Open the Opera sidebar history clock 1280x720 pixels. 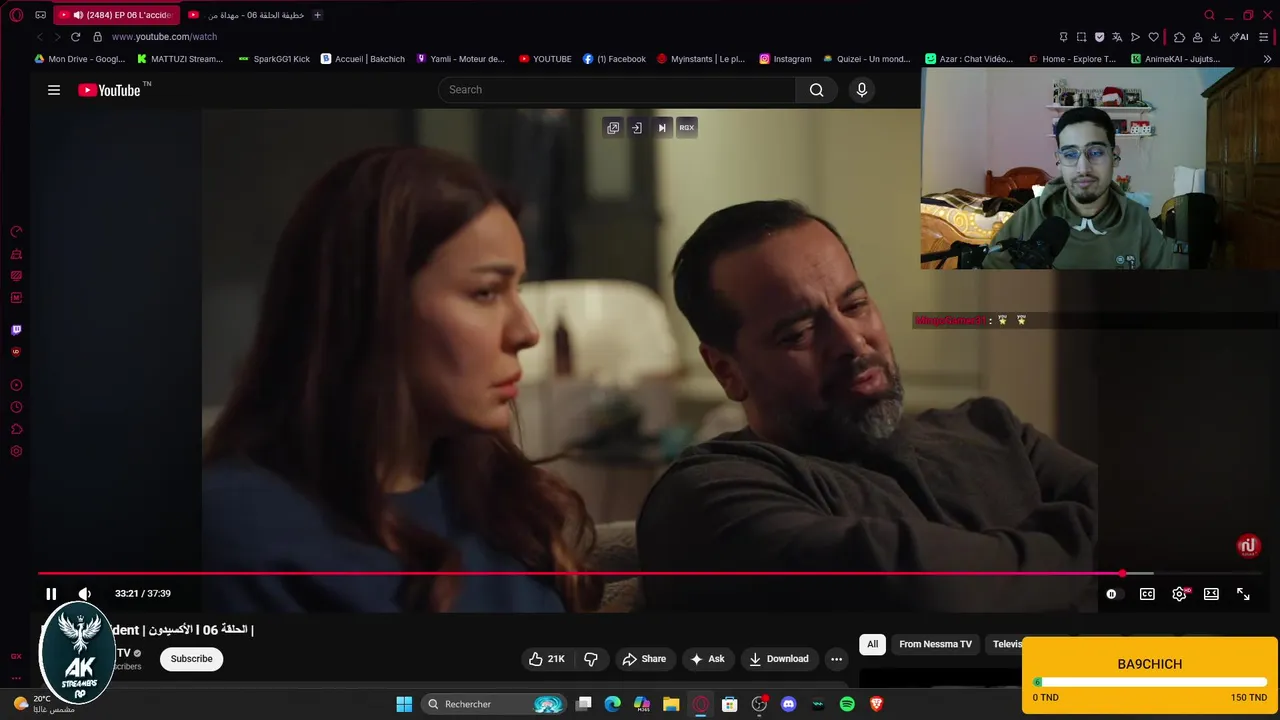coord(16,407)
